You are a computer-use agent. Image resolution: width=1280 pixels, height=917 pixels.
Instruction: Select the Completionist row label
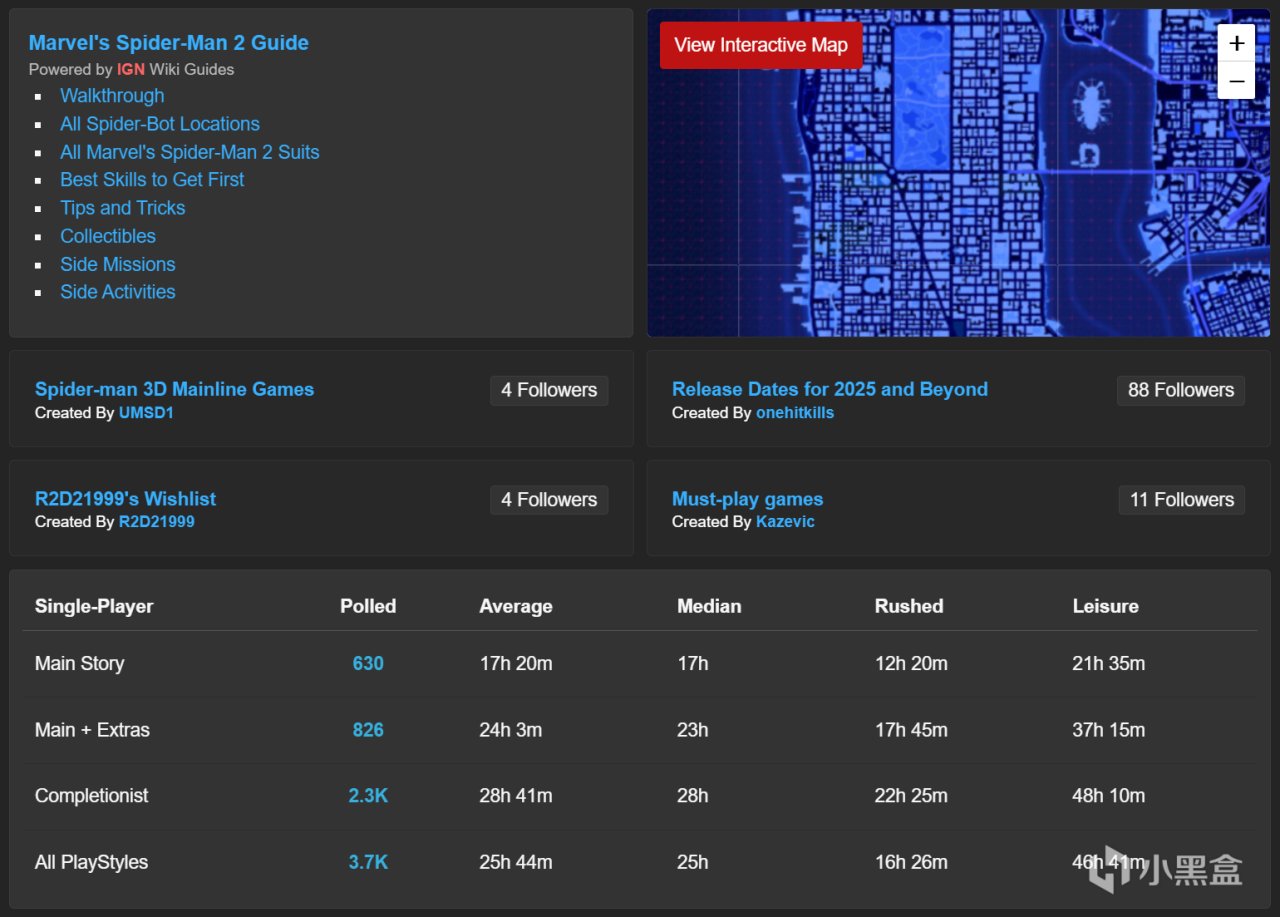pyautogui.click(x=91, y=796)
